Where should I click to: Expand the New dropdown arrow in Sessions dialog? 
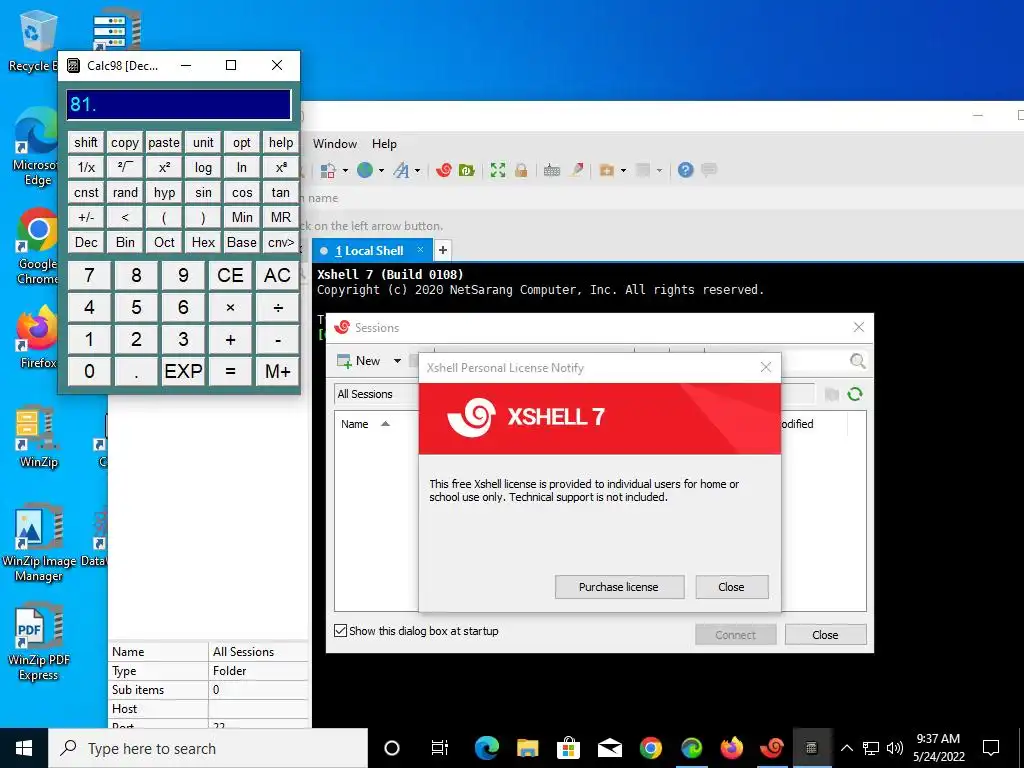[x=397, y=361]
